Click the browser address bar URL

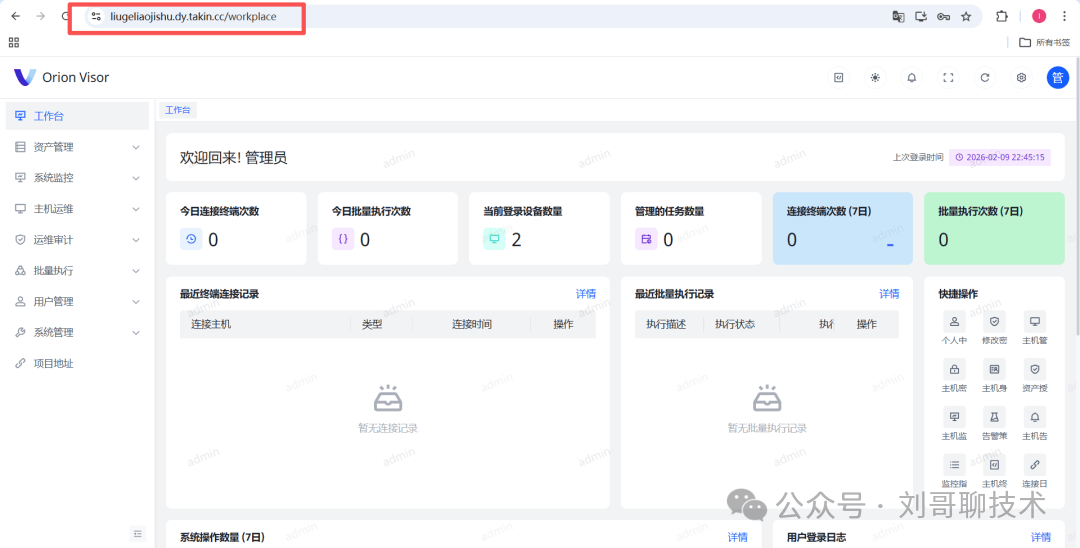pyautogui.click(x=193, y=17)
